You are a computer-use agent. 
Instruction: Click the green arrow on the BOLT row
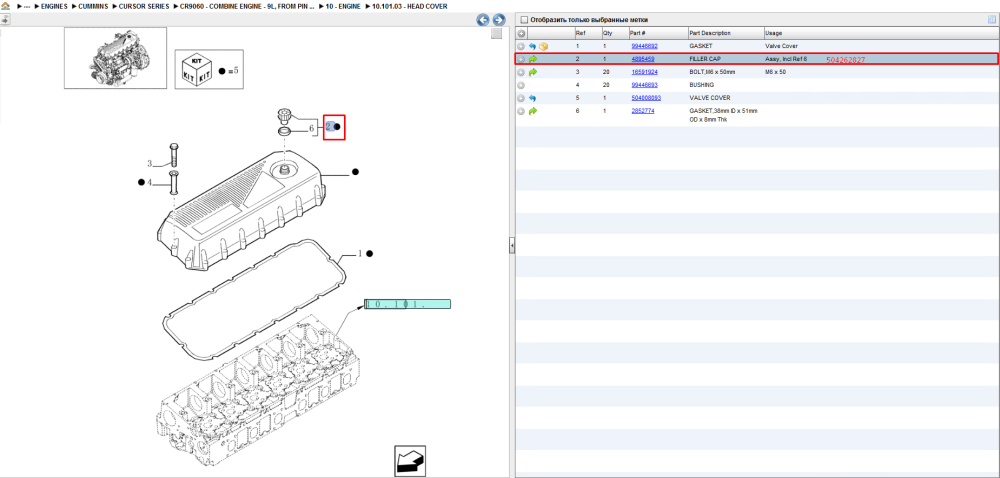533,72
